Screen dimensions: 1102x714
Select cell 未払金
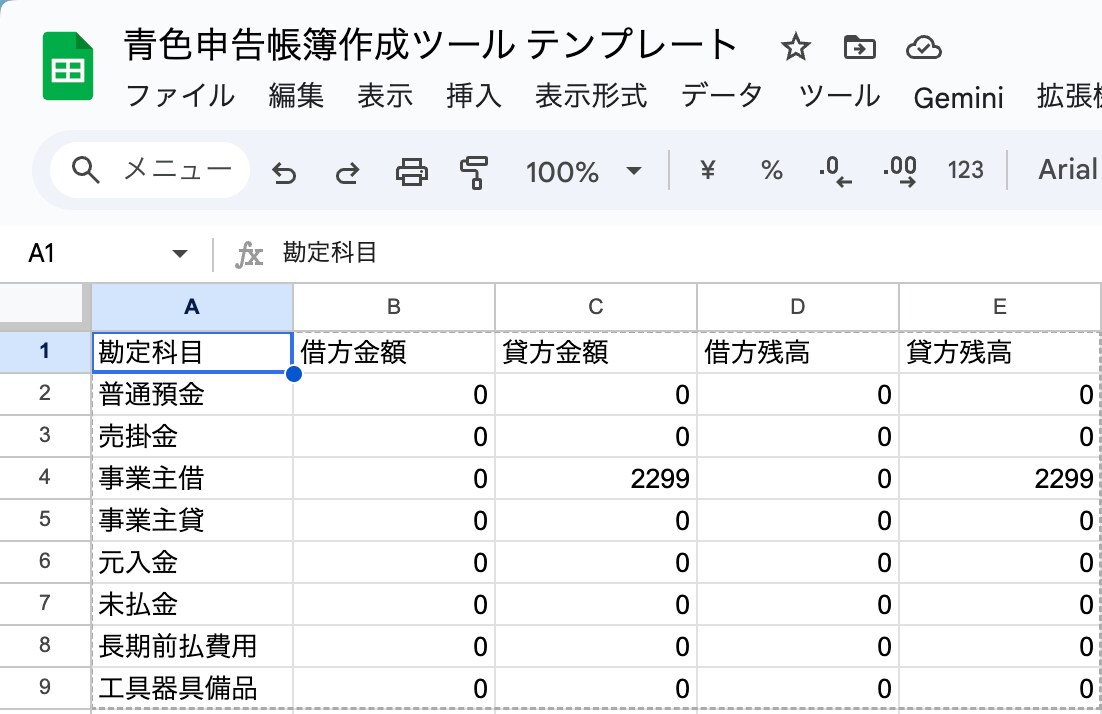pyautogui.click(x=192, y=604)
